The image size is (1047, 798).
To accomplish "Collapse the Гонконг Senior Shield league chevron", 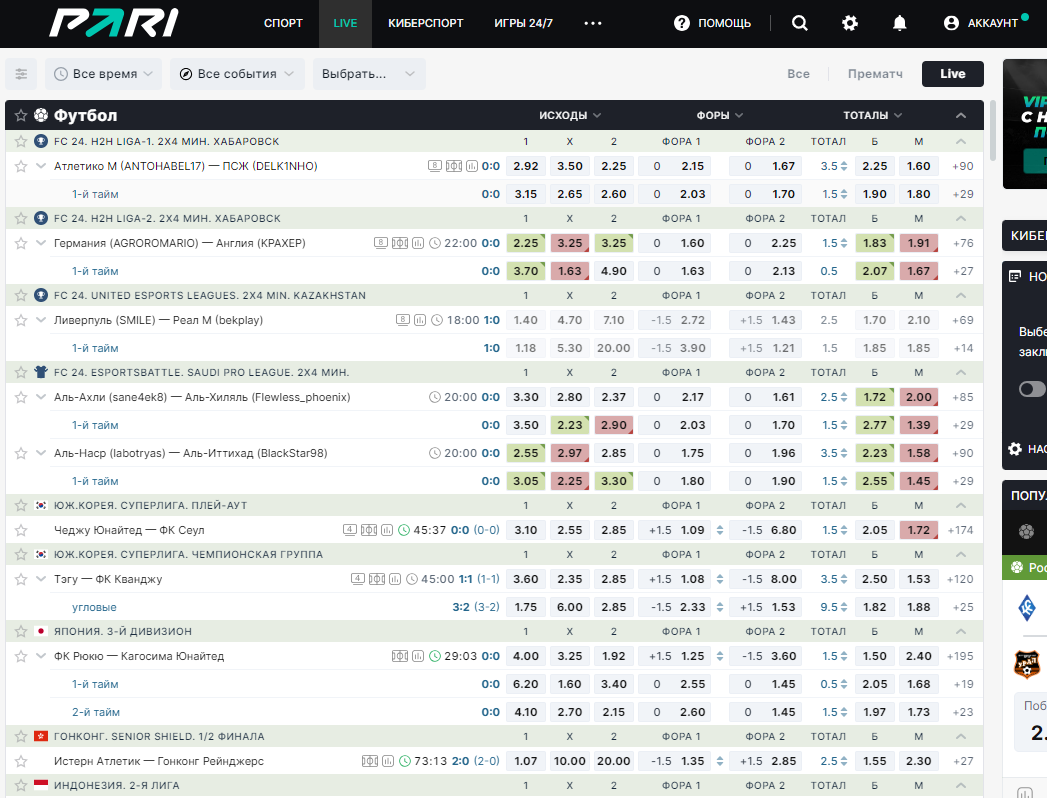I will (x=961, y=736).
